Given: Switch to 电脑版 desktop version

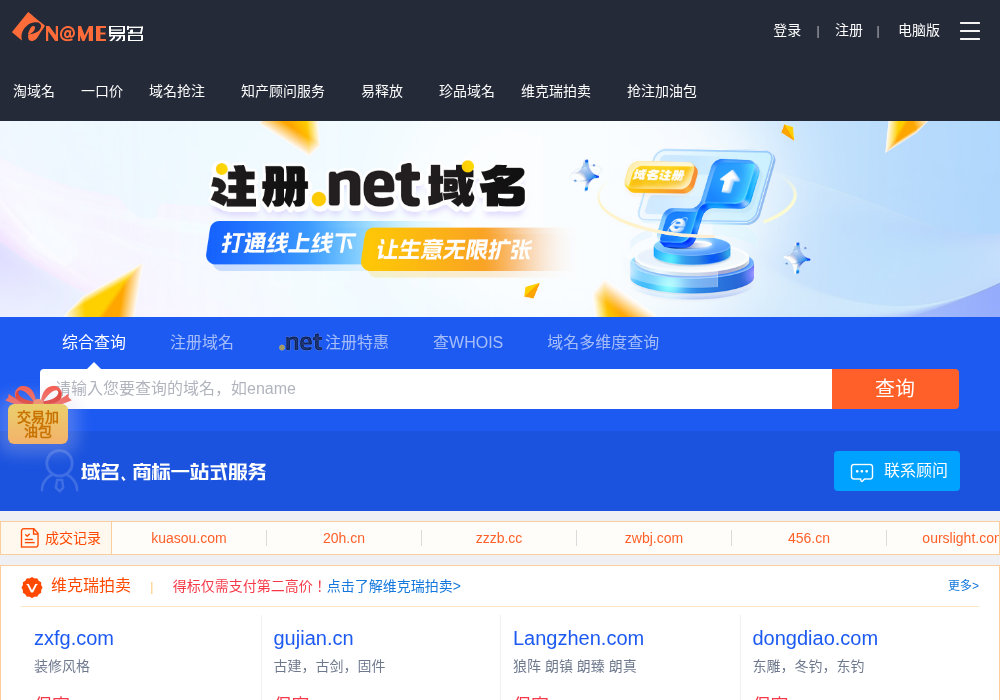Looking at the screenshot, I should coord(918,31).
